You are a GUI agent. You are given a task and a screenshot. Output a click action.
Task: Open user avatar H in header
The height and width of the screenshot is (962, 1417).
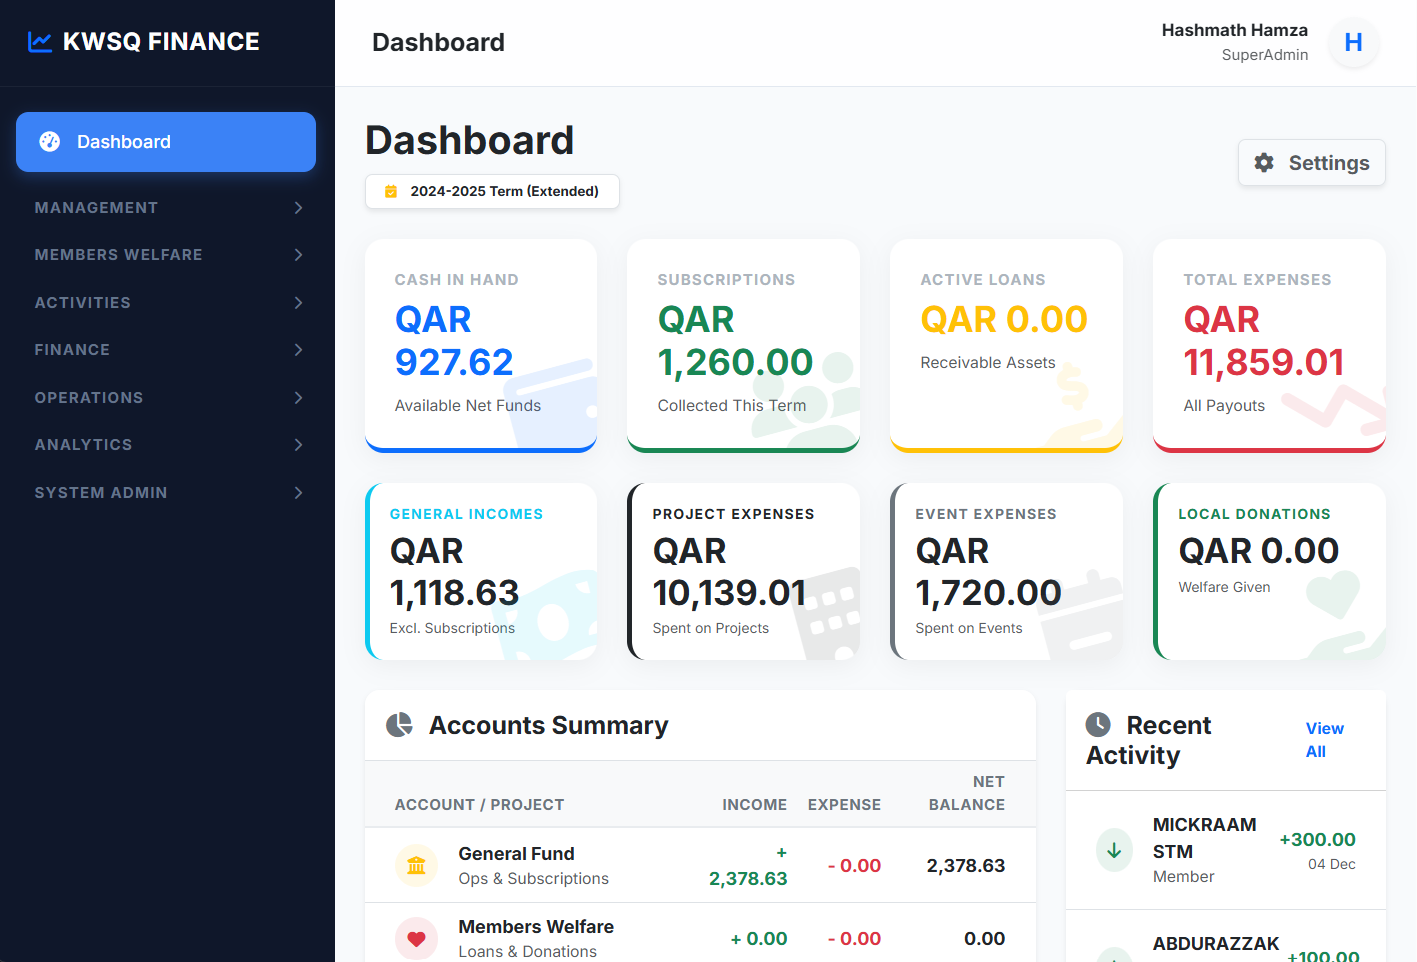coord(1353,43)
